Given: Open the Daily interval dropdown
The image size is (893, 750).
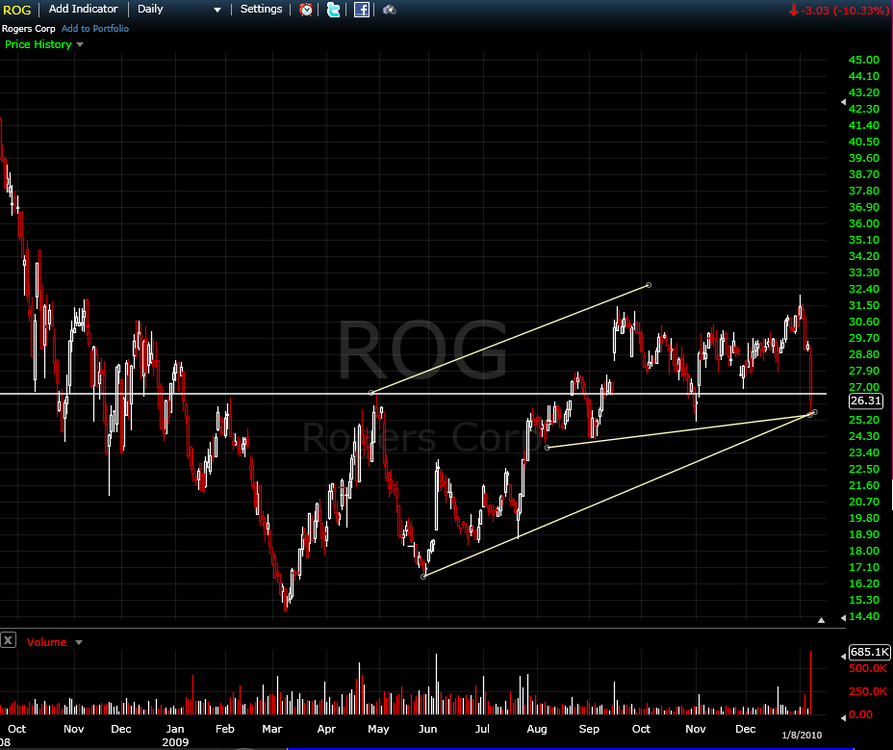Looking at the screenshot, I should tap(179, 9).
